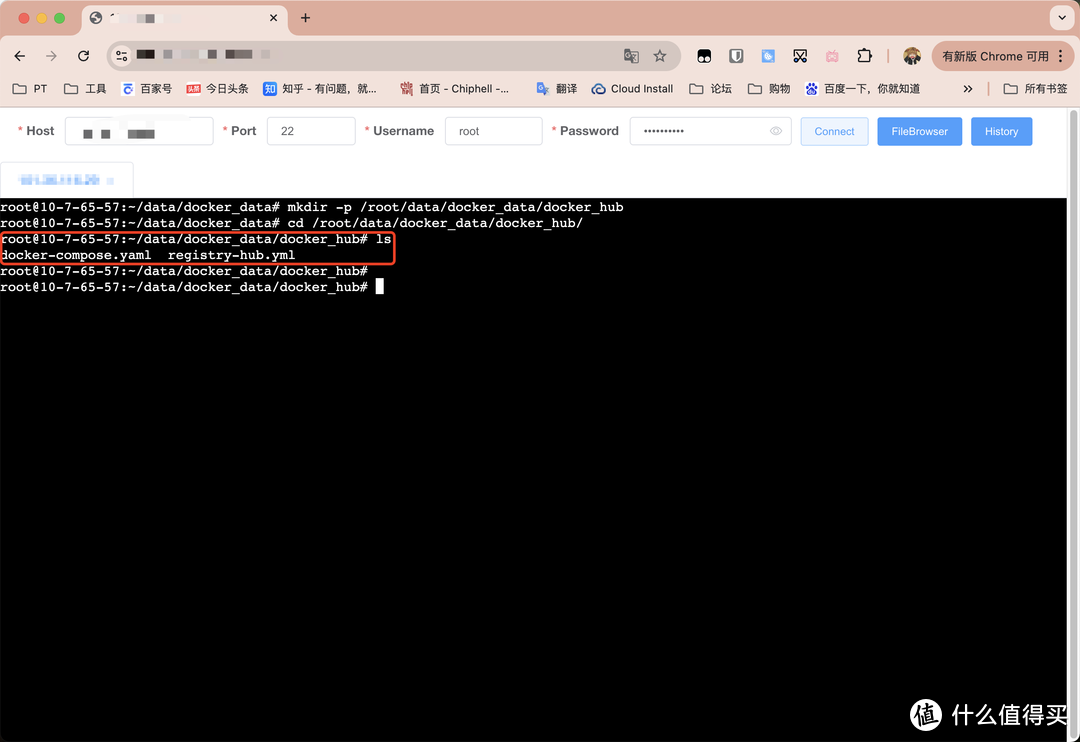Click the Host input field

pyautogui.click(x=139, y=131)
